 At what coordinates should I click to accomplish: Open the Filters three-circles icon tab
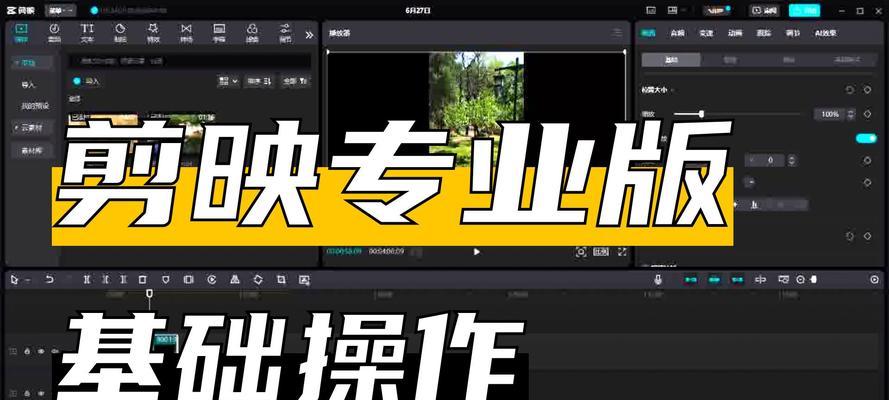pyautogui.click(x=252, y=33)
